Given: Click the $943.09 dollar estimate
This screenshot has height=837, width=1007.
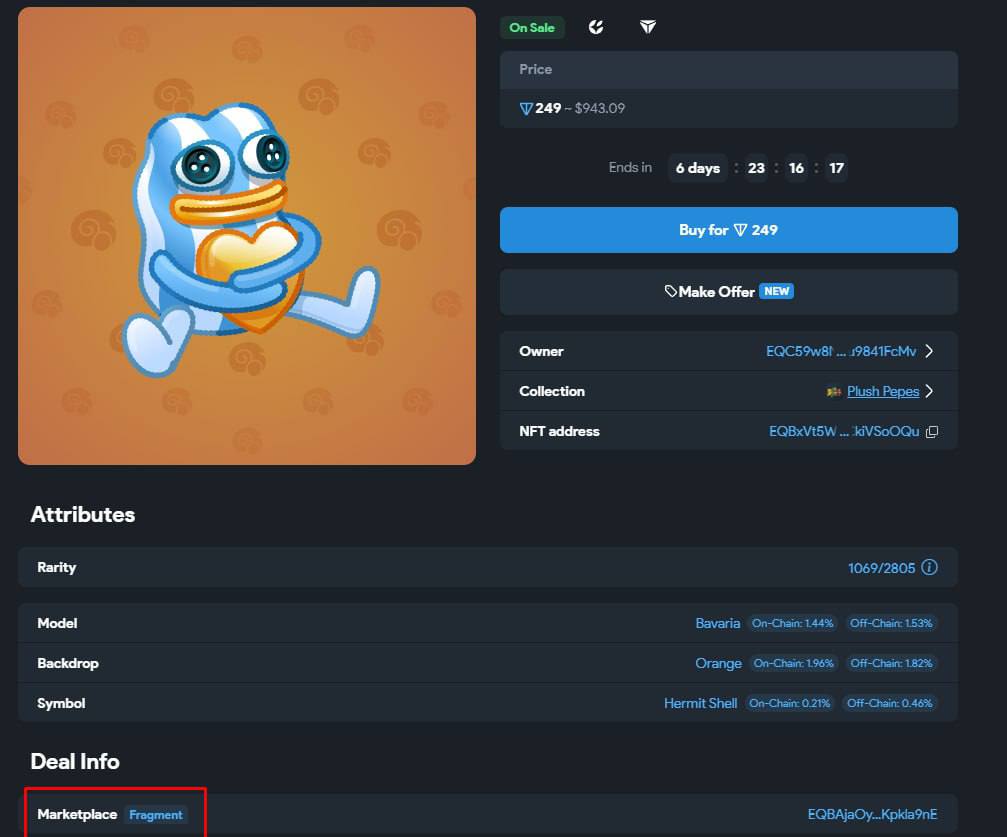Looking at the screenshot, I should 599,108.
